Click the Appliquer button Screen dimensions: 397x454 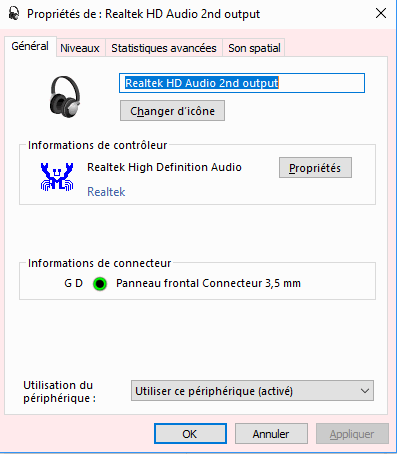(x=352, y=434)
